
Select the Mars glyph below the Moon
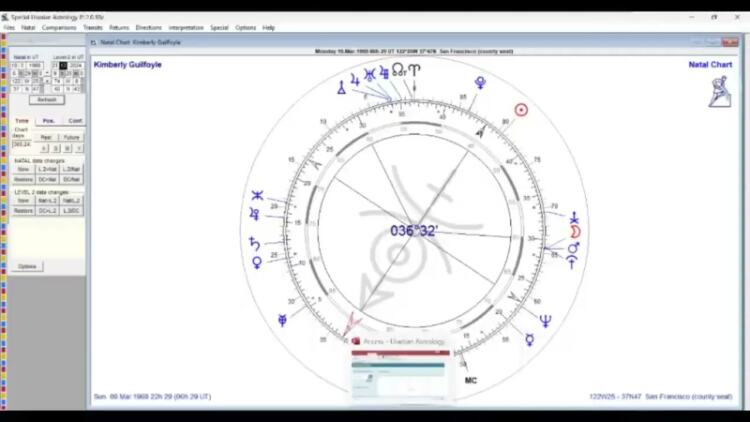(574, 248)
